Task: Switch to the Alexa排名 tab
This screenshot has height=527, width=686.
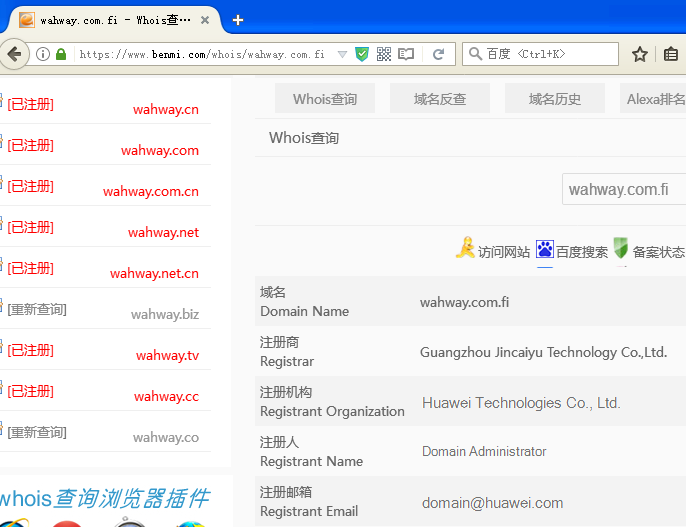Action: pos(653,98)
